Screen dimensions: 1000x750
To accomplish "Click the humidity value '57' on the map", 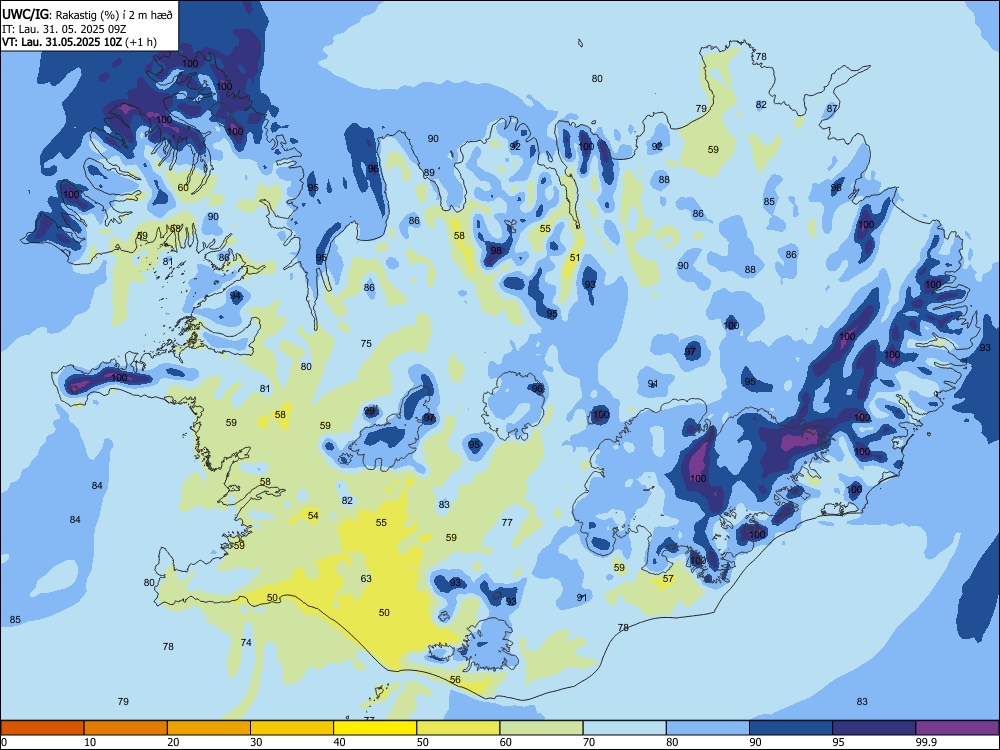I will (x=668, y=578).
